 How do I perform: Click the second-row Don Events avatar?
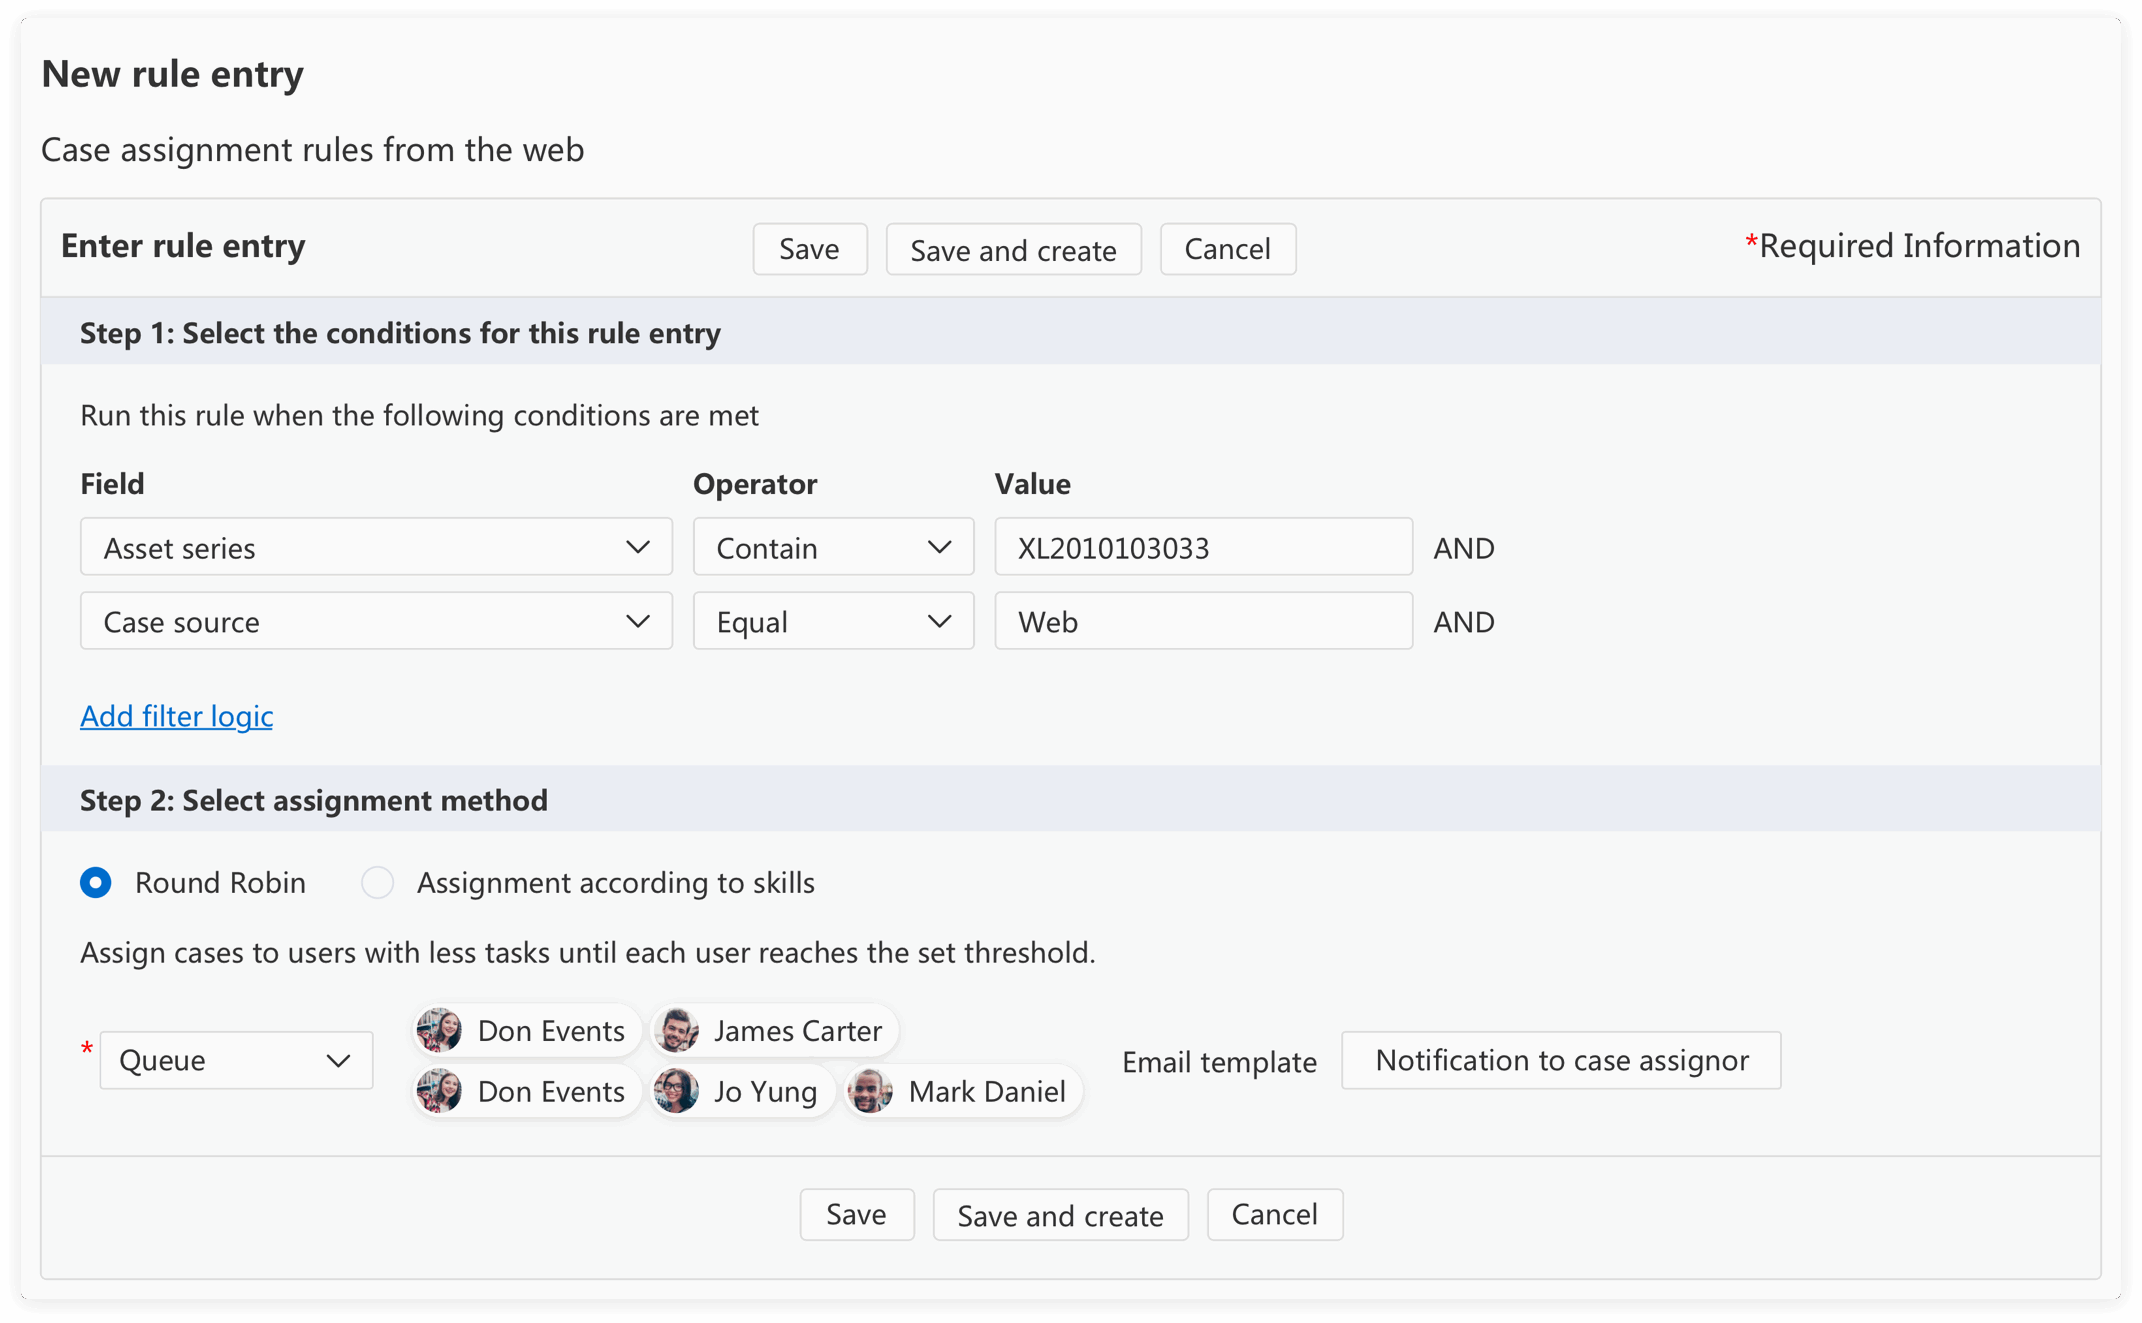(x=440, y=1091)
